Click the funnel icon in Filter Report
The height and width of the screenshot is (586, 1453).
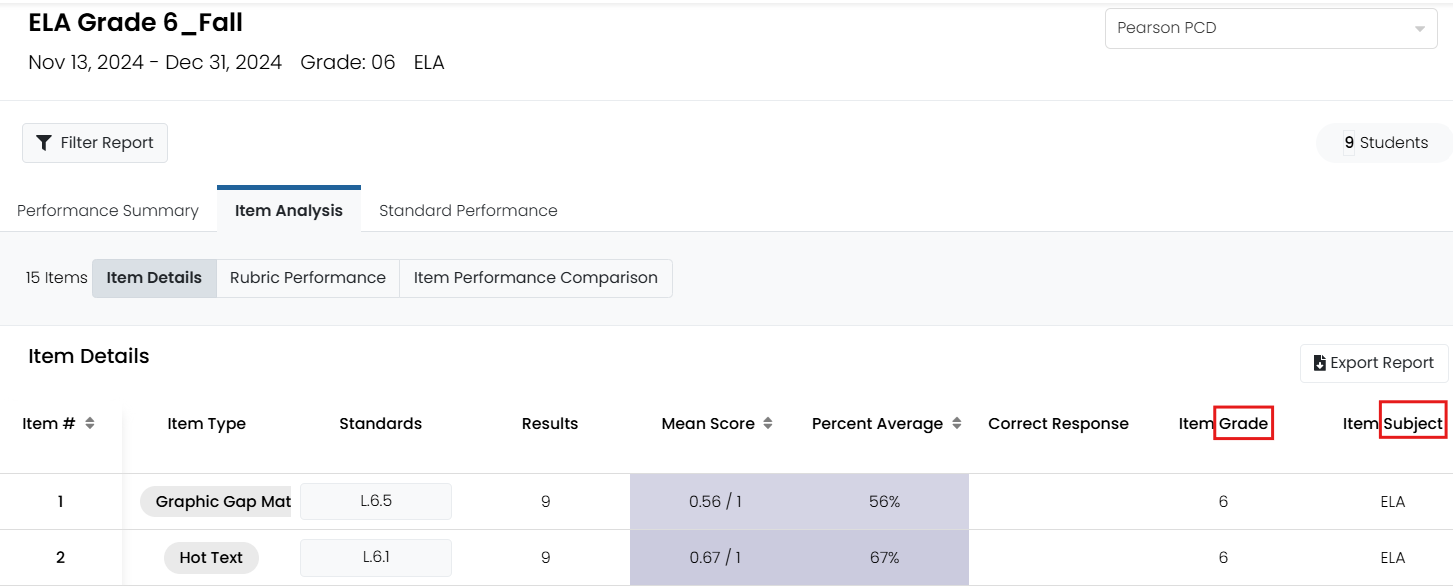click(44, 143)
